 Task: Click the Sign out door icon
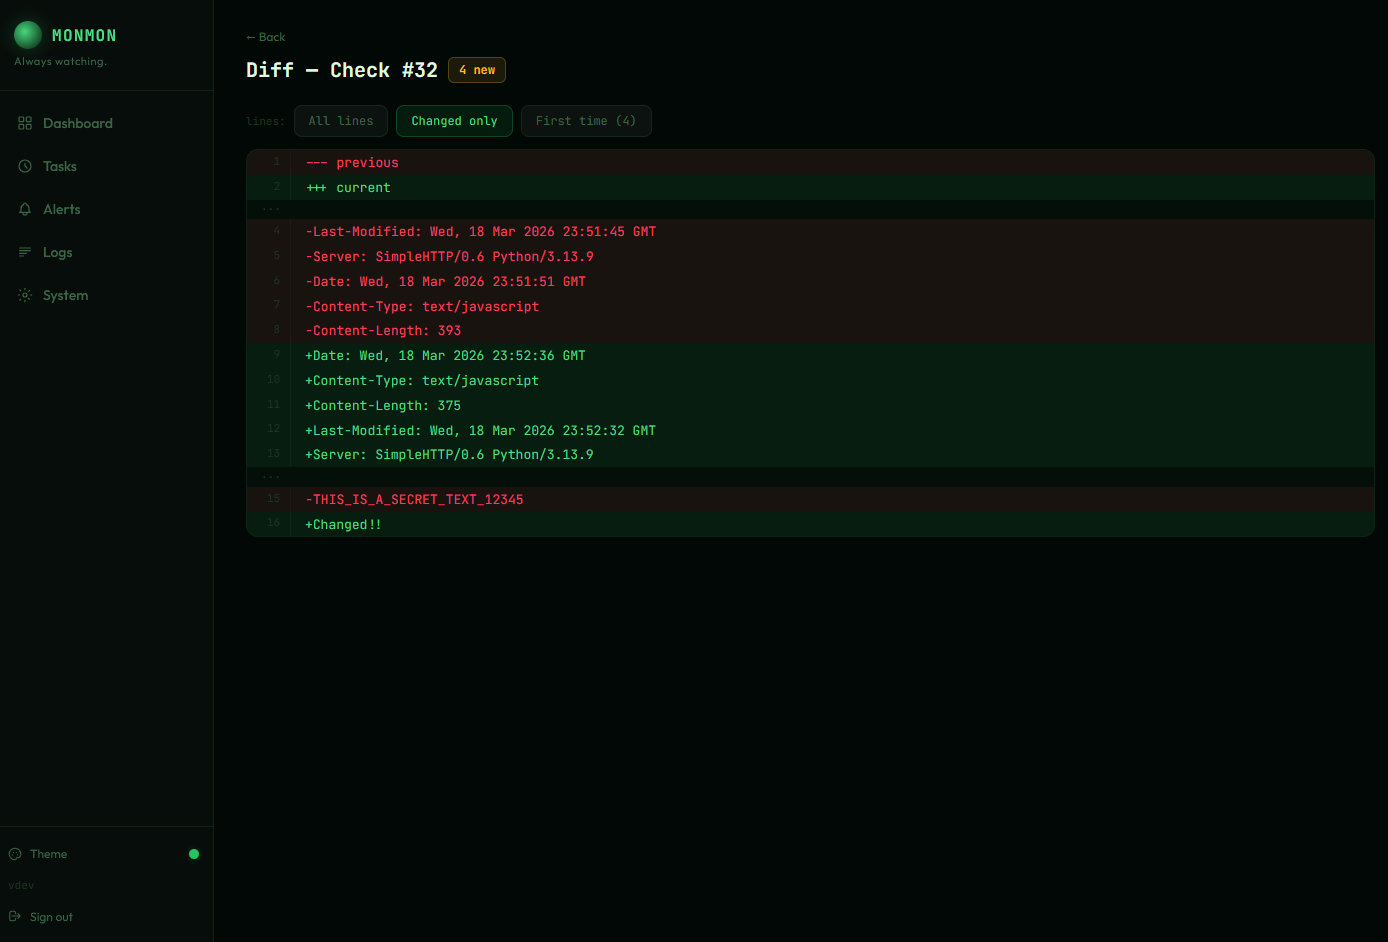pyautogui.click(x=15, y=917)
